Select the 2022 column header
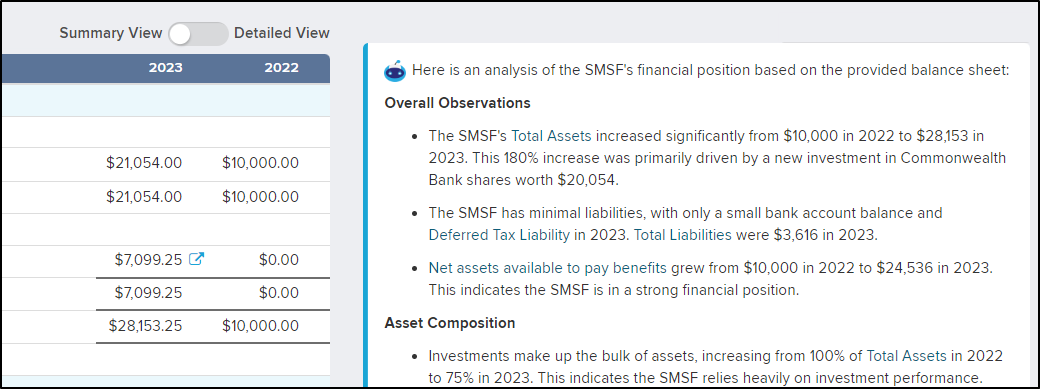 point(281,68)
